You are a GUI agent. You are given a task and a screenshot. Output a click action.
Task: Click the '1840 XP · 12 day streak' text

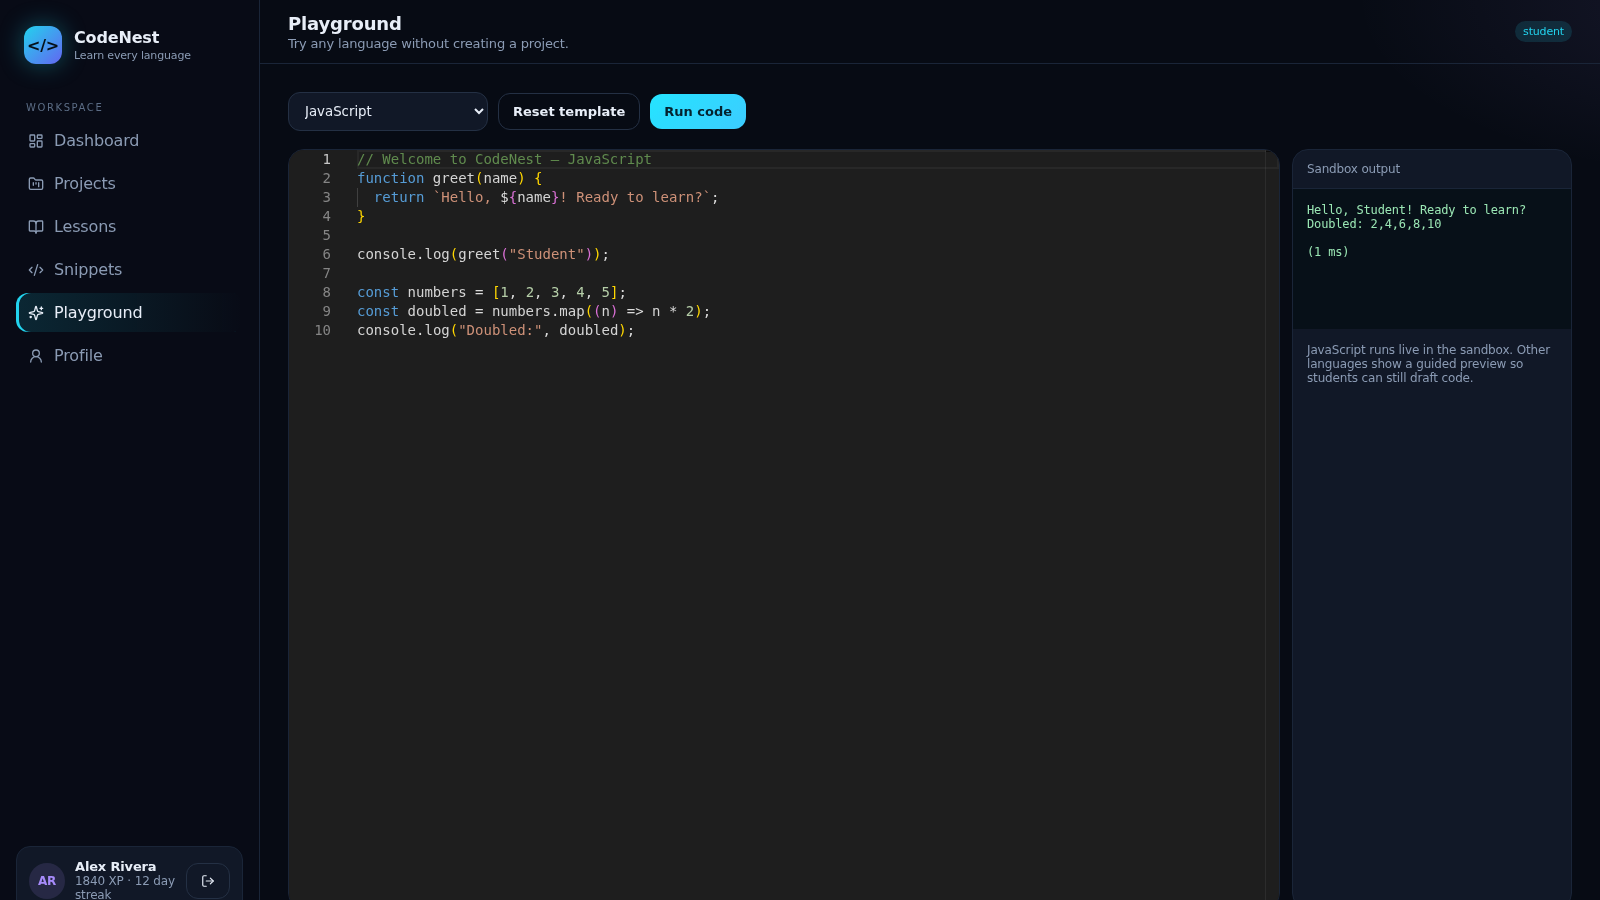125,888
